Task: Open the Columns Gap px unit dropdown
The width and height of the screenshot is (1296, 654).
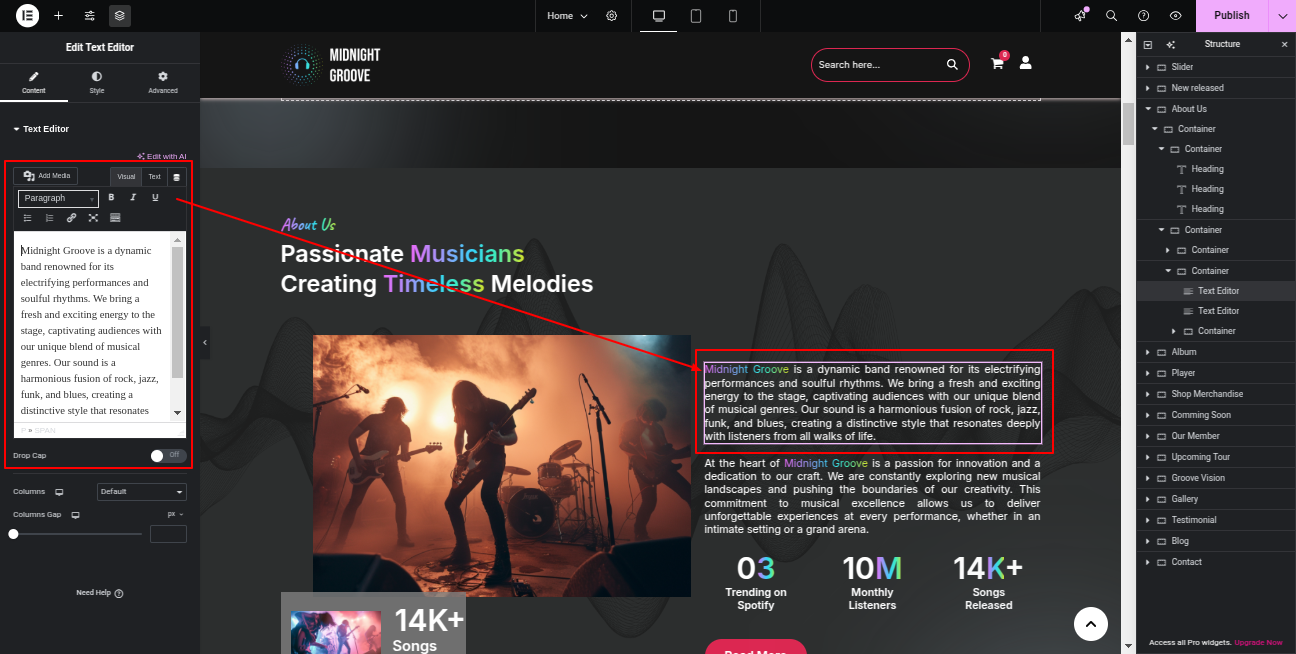Action: (175, 514)
